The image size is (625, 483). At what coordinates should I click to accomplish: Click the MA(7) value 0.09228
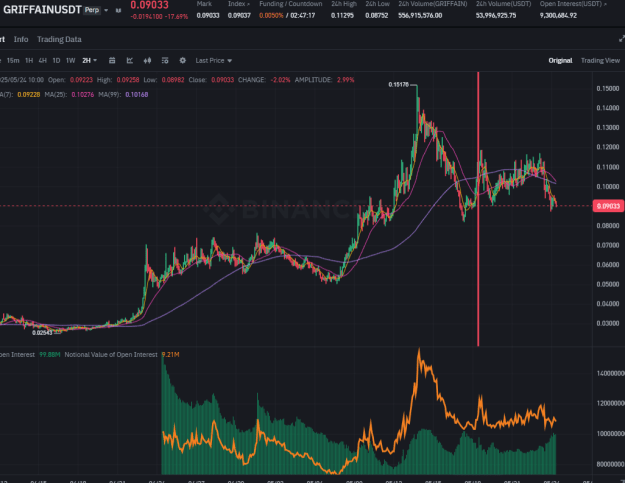[29, 94]
